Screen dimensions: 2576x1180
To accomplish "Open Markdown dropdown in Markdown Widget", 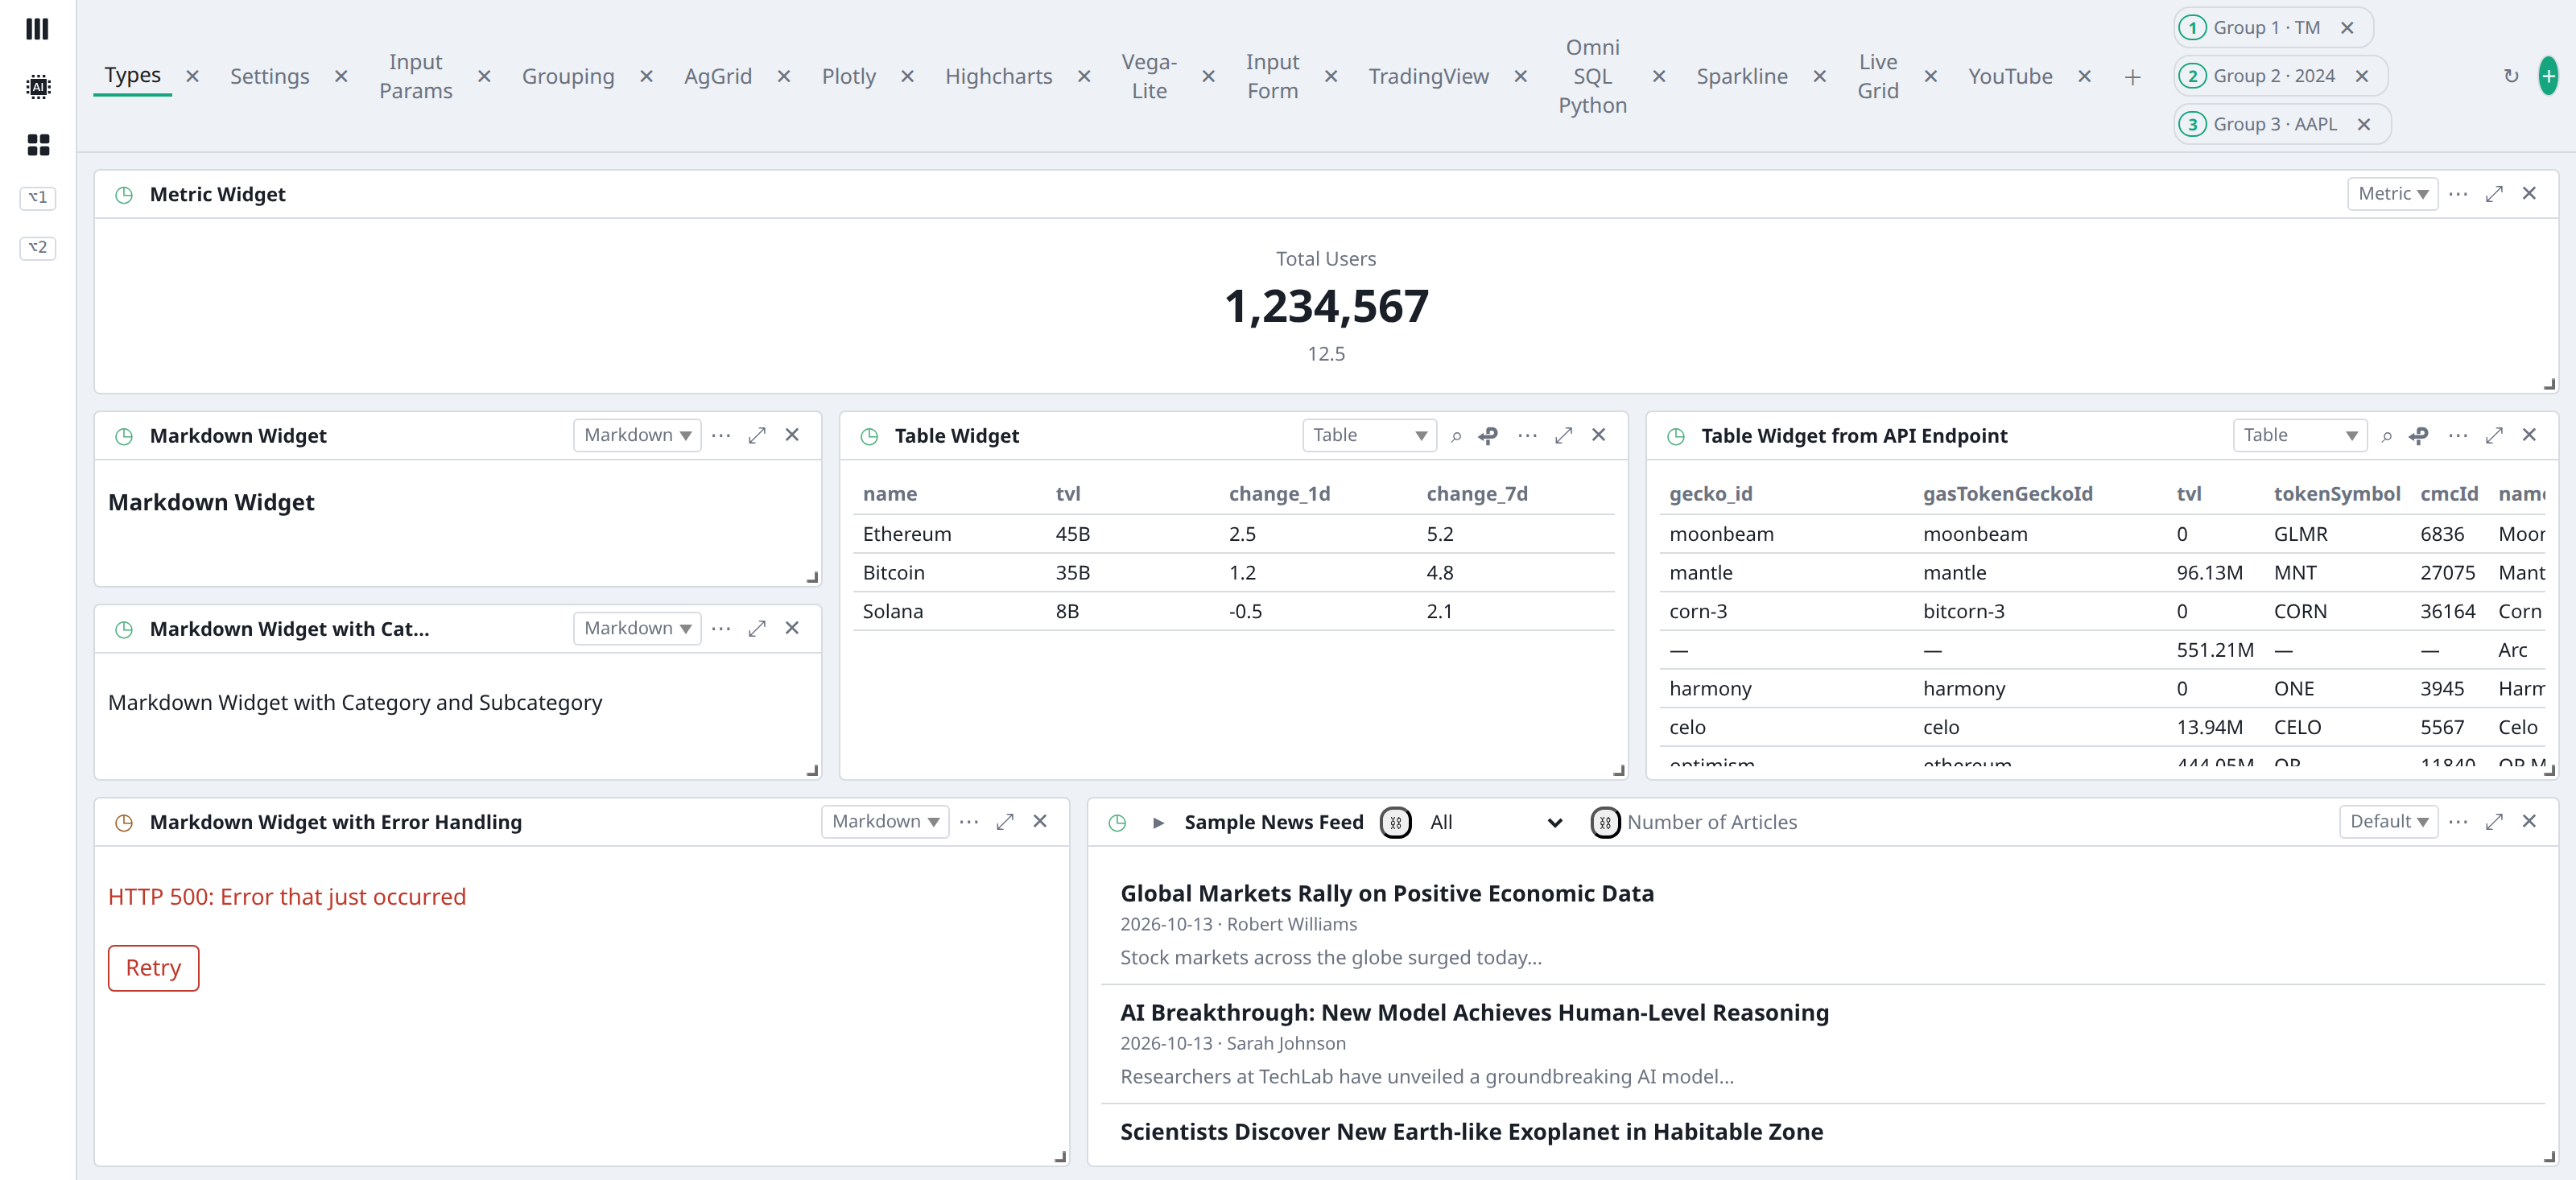I will click(x=637, y=435).
